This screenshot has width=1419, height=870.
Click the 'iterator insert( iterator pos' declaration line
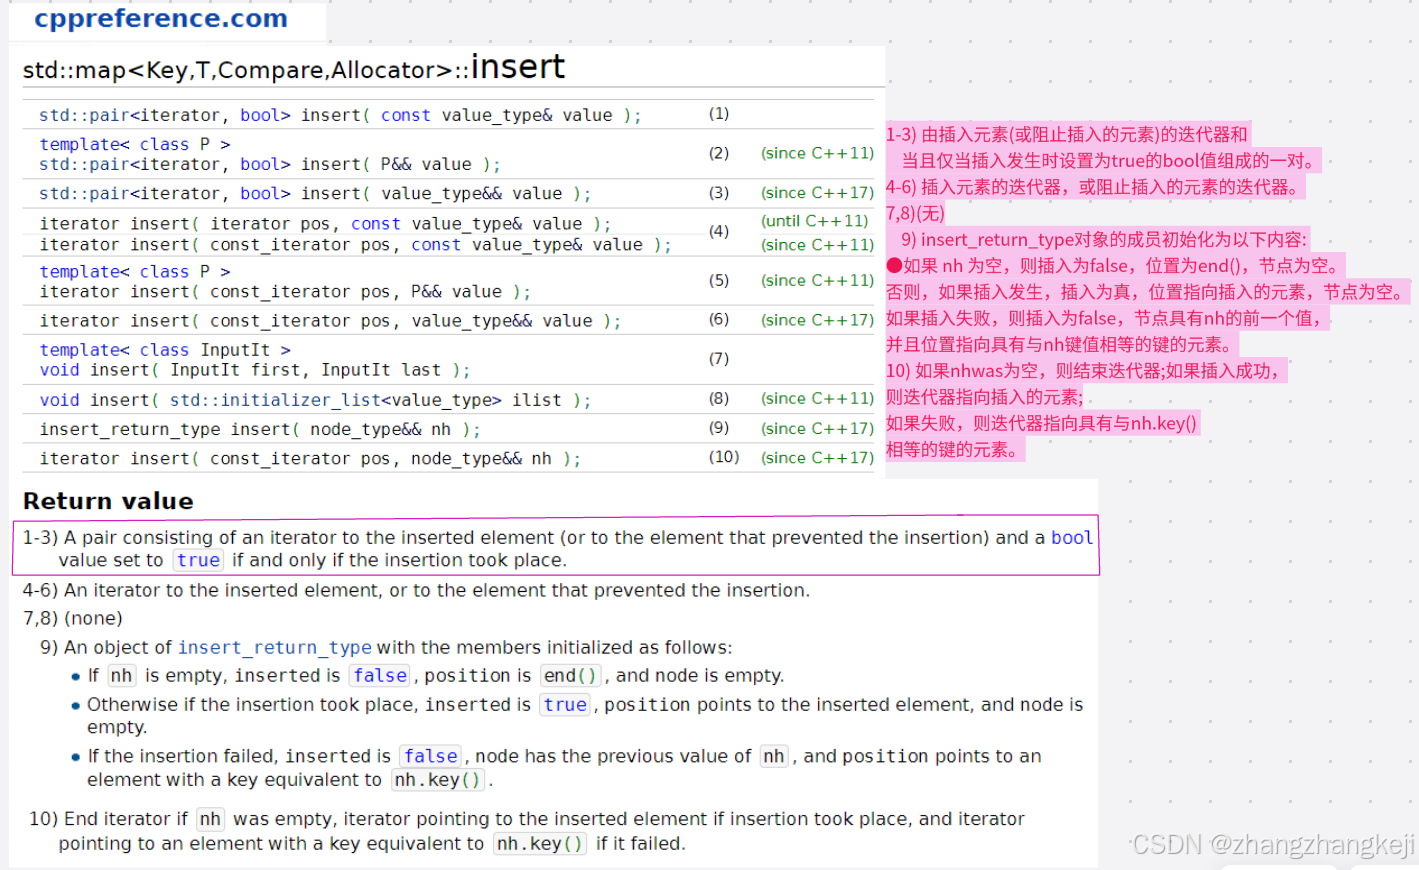325,224
